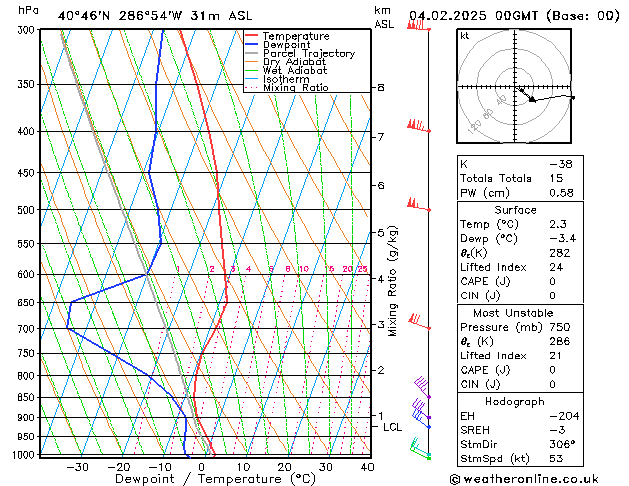Select the 500 pressure level label

pos(28,210)
